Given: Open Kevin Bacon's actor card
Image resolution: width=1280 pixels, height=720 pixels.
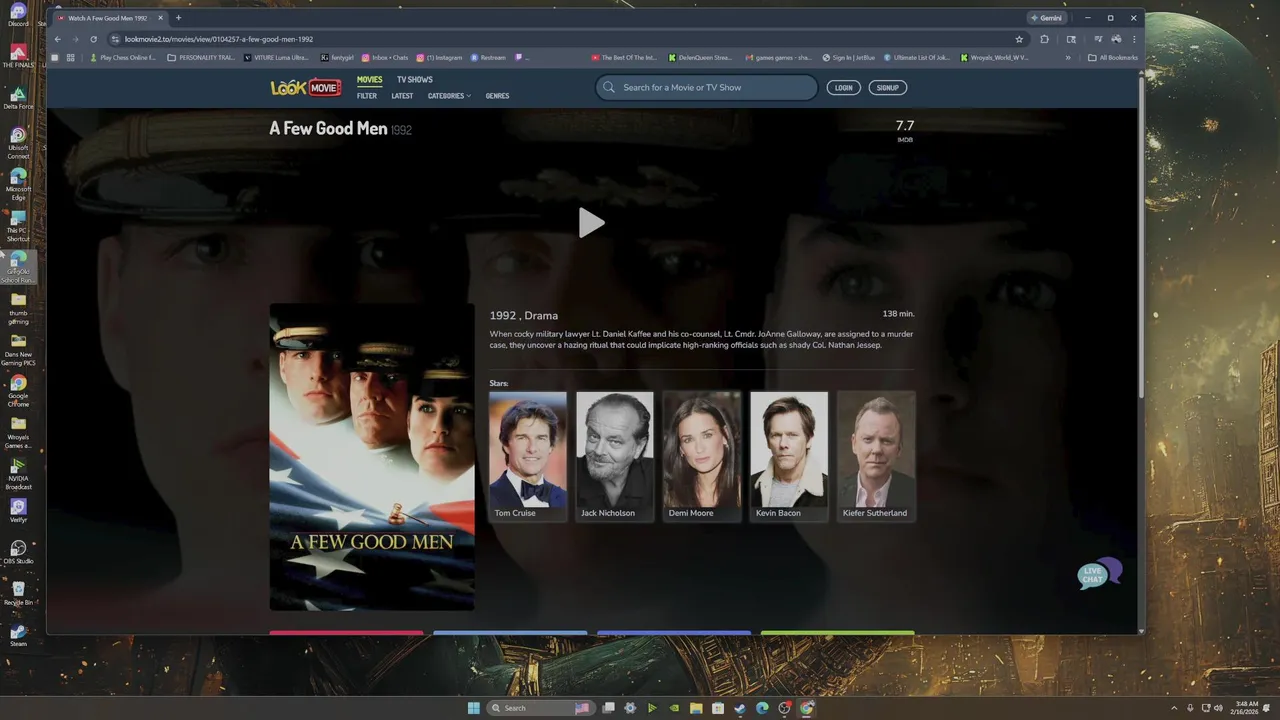Looking at the screenshot, I should pyautogui.click(x=789, y=456).
